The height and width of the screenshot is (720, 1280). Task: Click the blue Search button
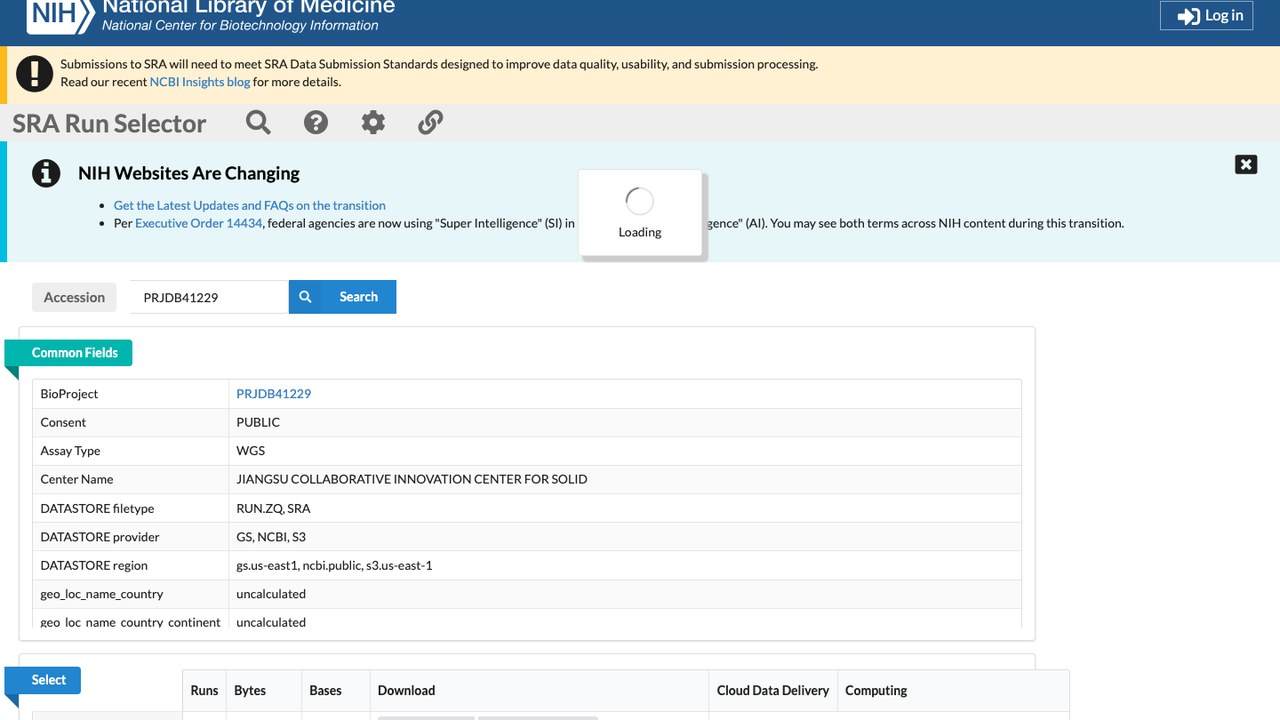click(x=342, y=297)
